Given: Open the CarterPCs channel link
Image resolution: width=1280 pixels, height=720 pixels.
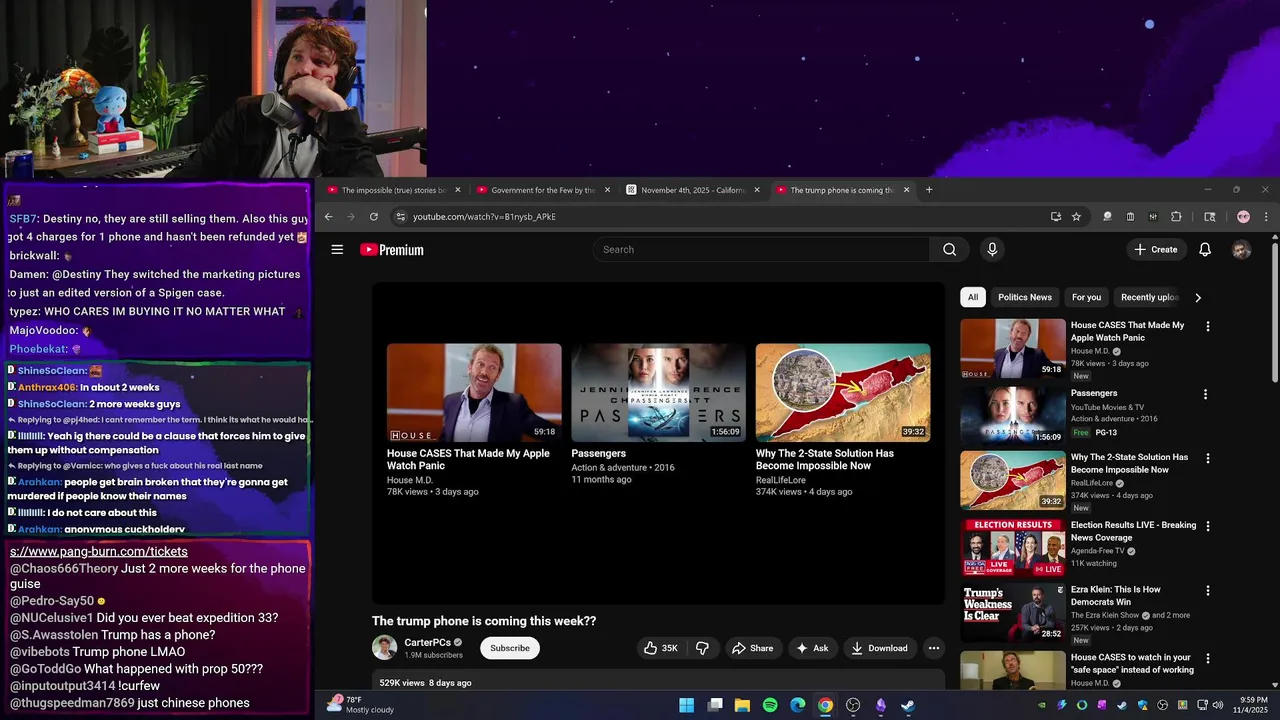Looking at the screenshot, I should [x=427, y=642].
